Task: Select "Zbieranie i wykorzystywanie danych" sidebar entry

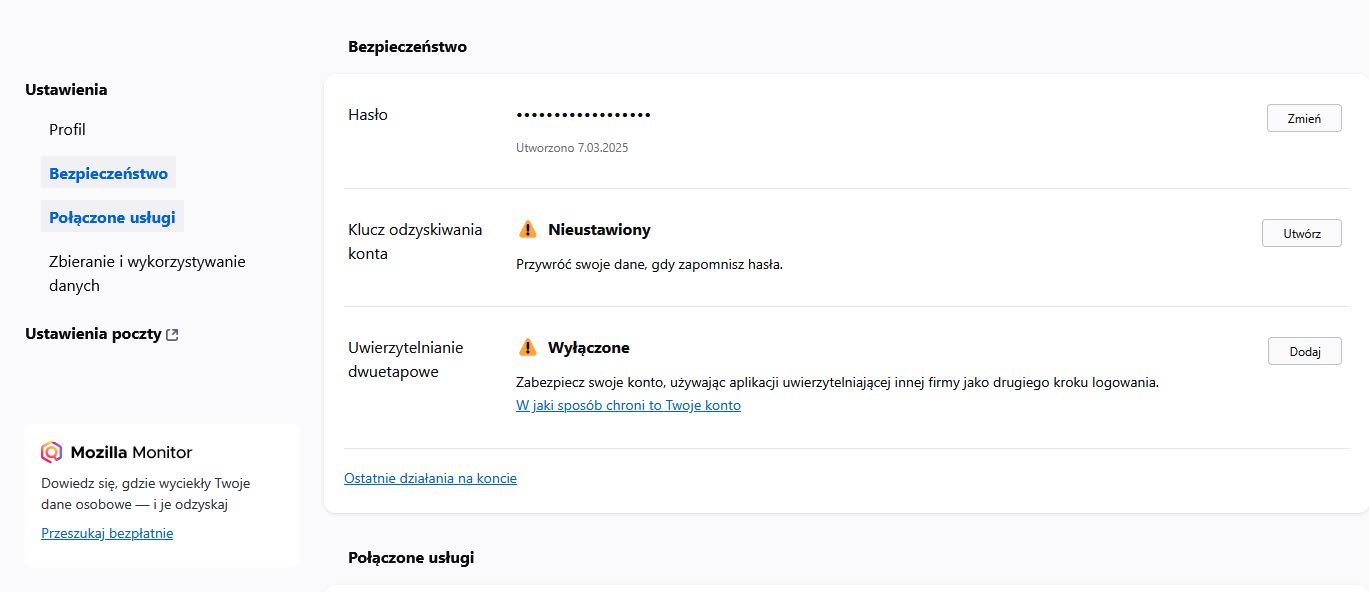Action: [147, 273]
